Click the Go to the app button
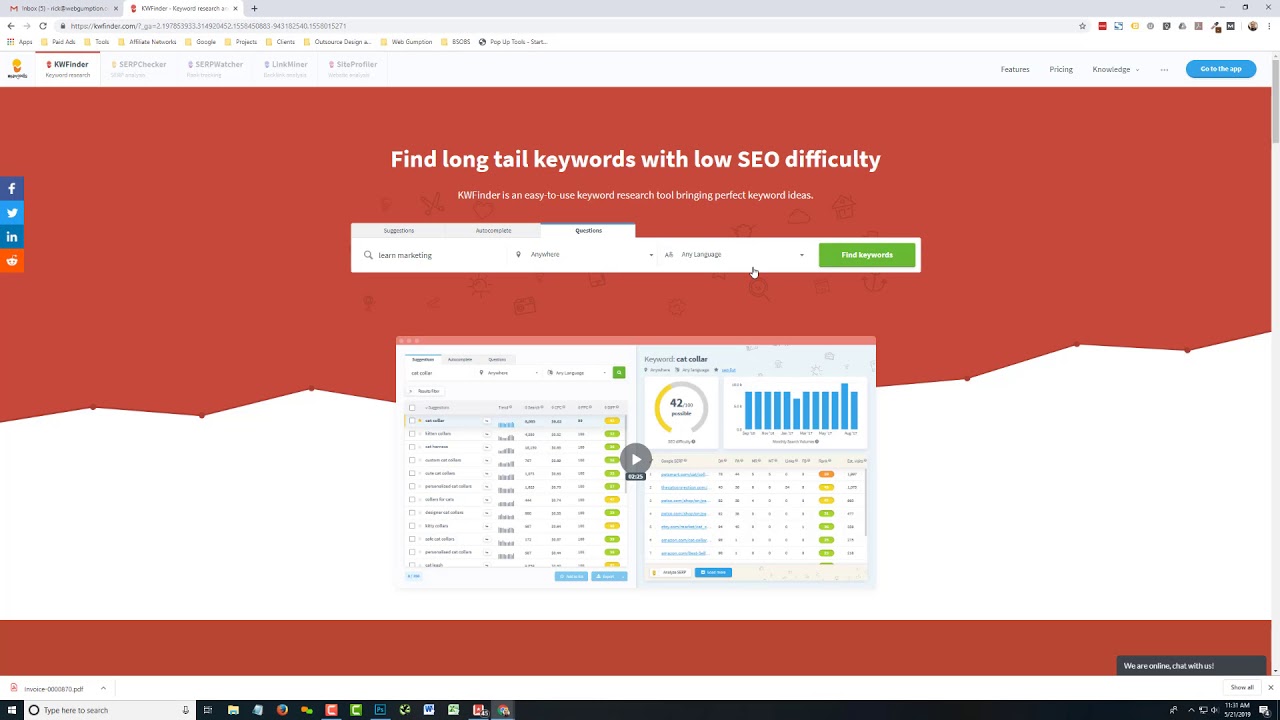Screen dimensions: 1280x720 click(1221, 69)
